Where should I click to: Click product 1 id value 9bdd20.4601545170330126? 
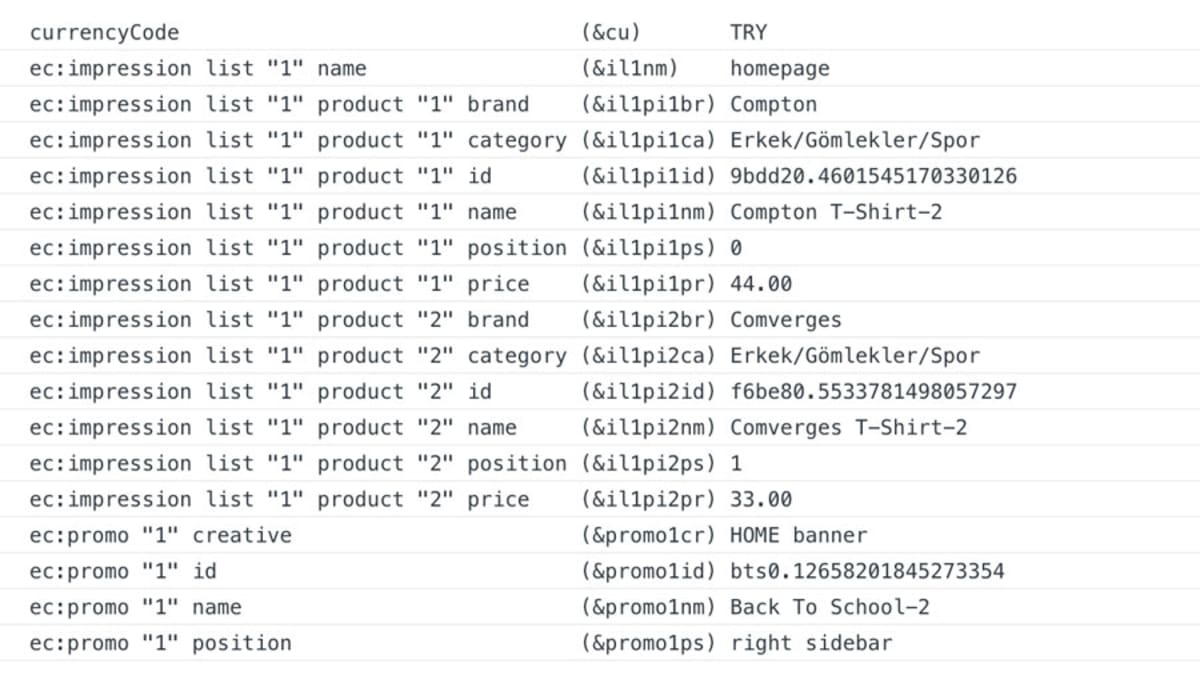coord(874,176)
